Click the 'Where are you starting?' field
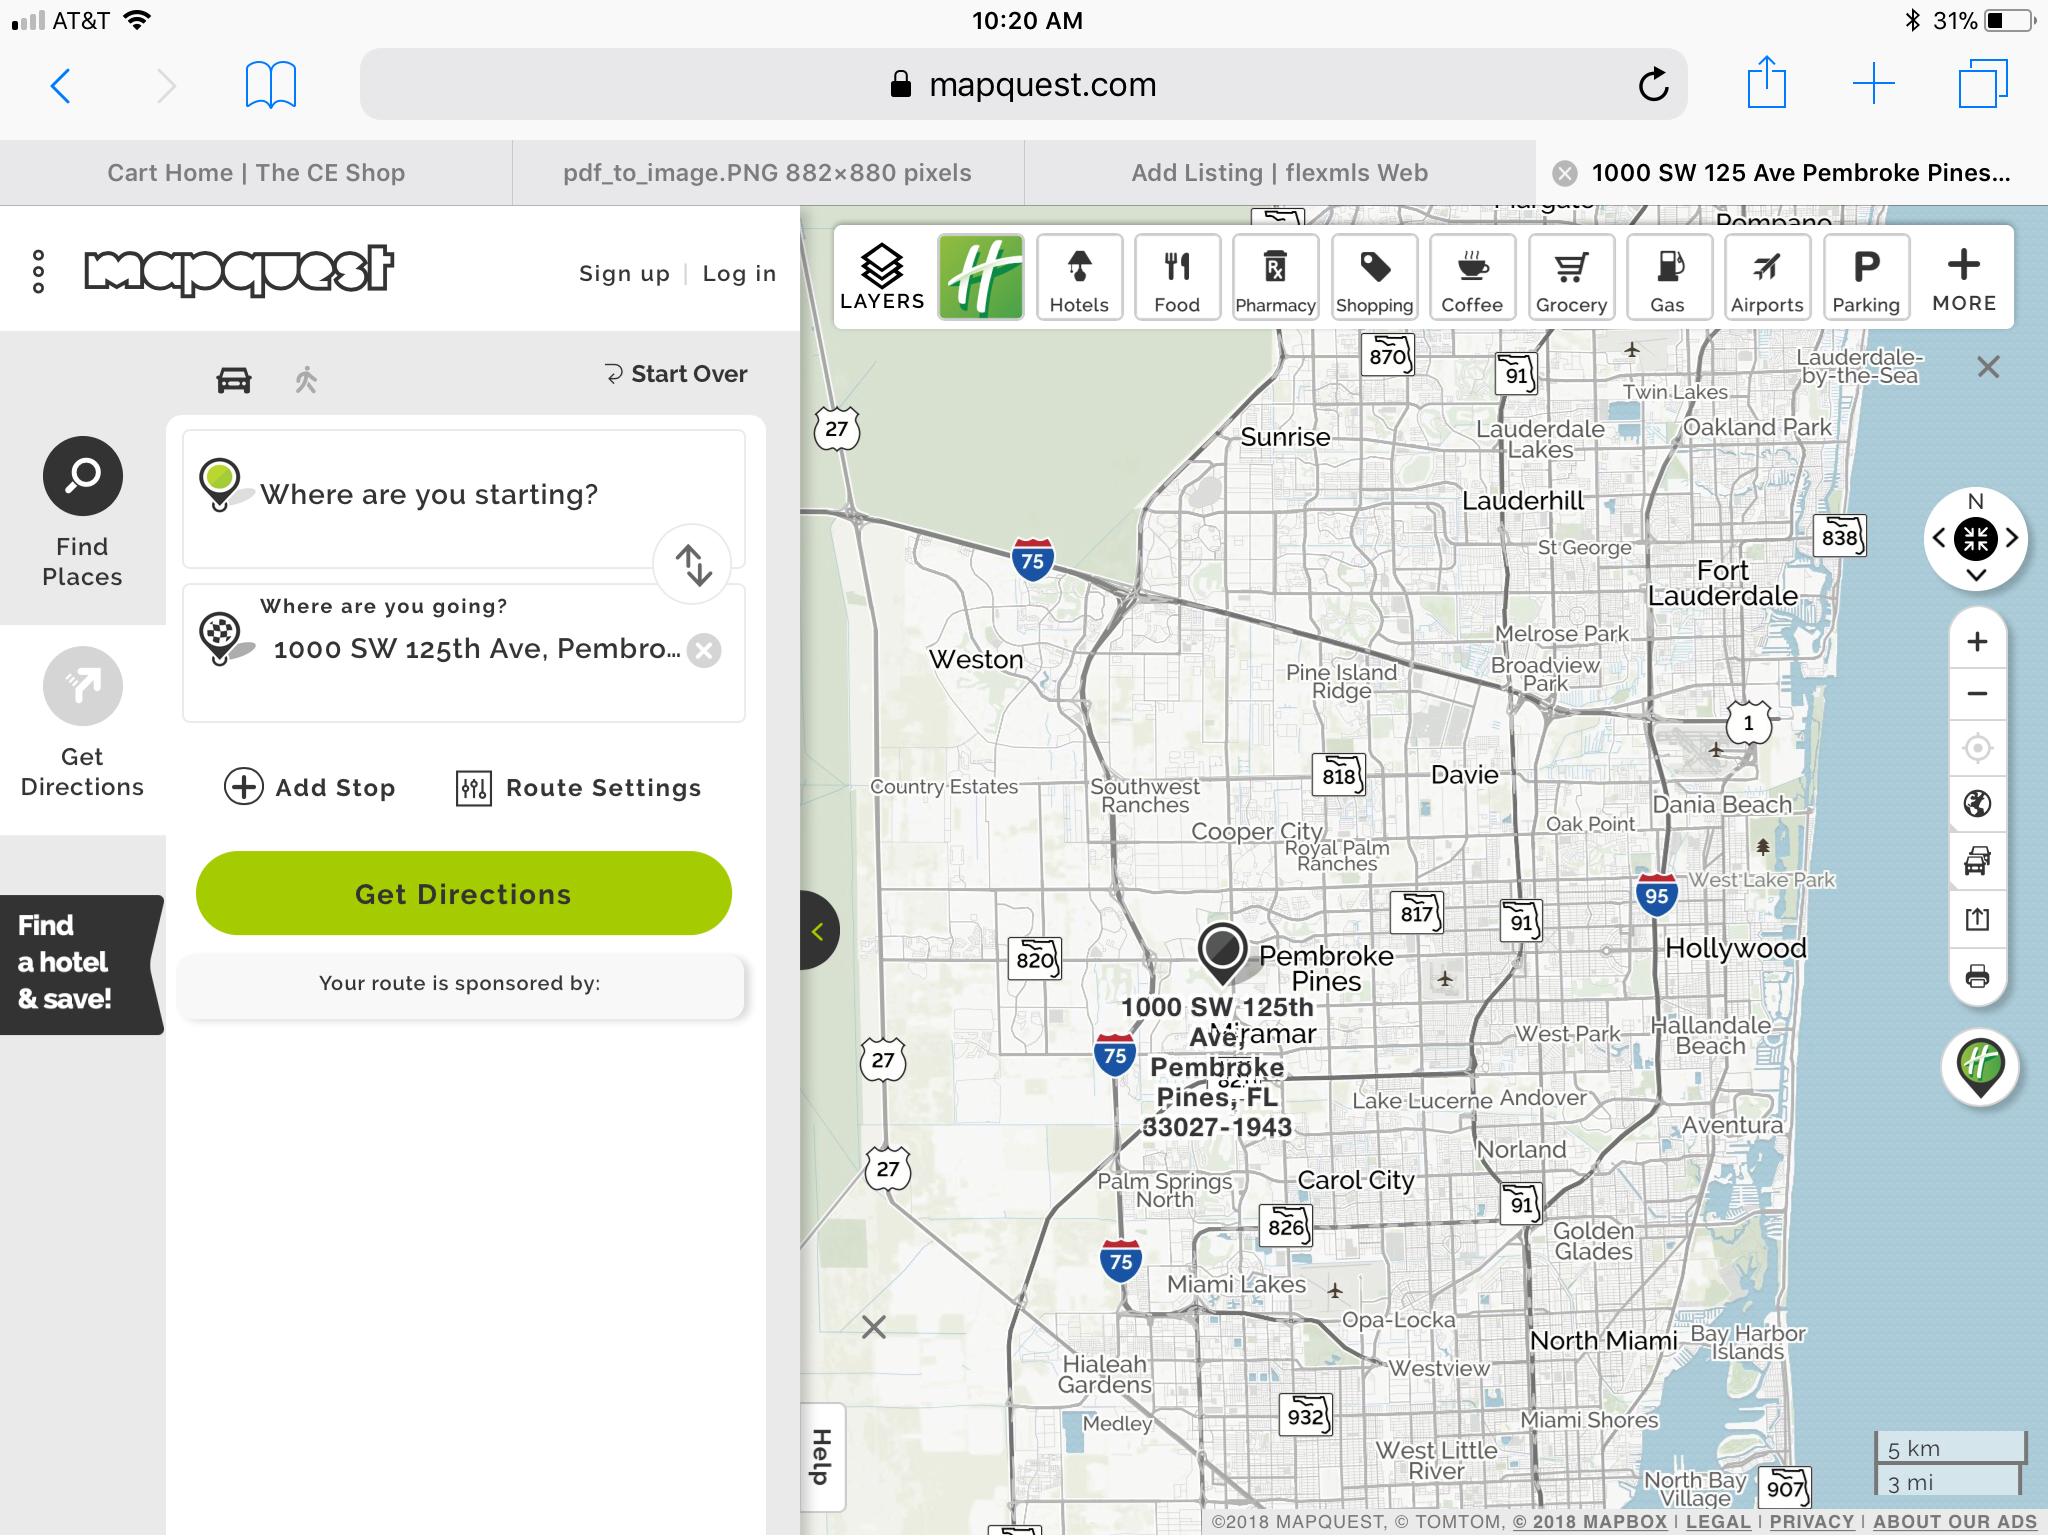The width and height of the screenshot is (2048, 1536). [430, 495]
